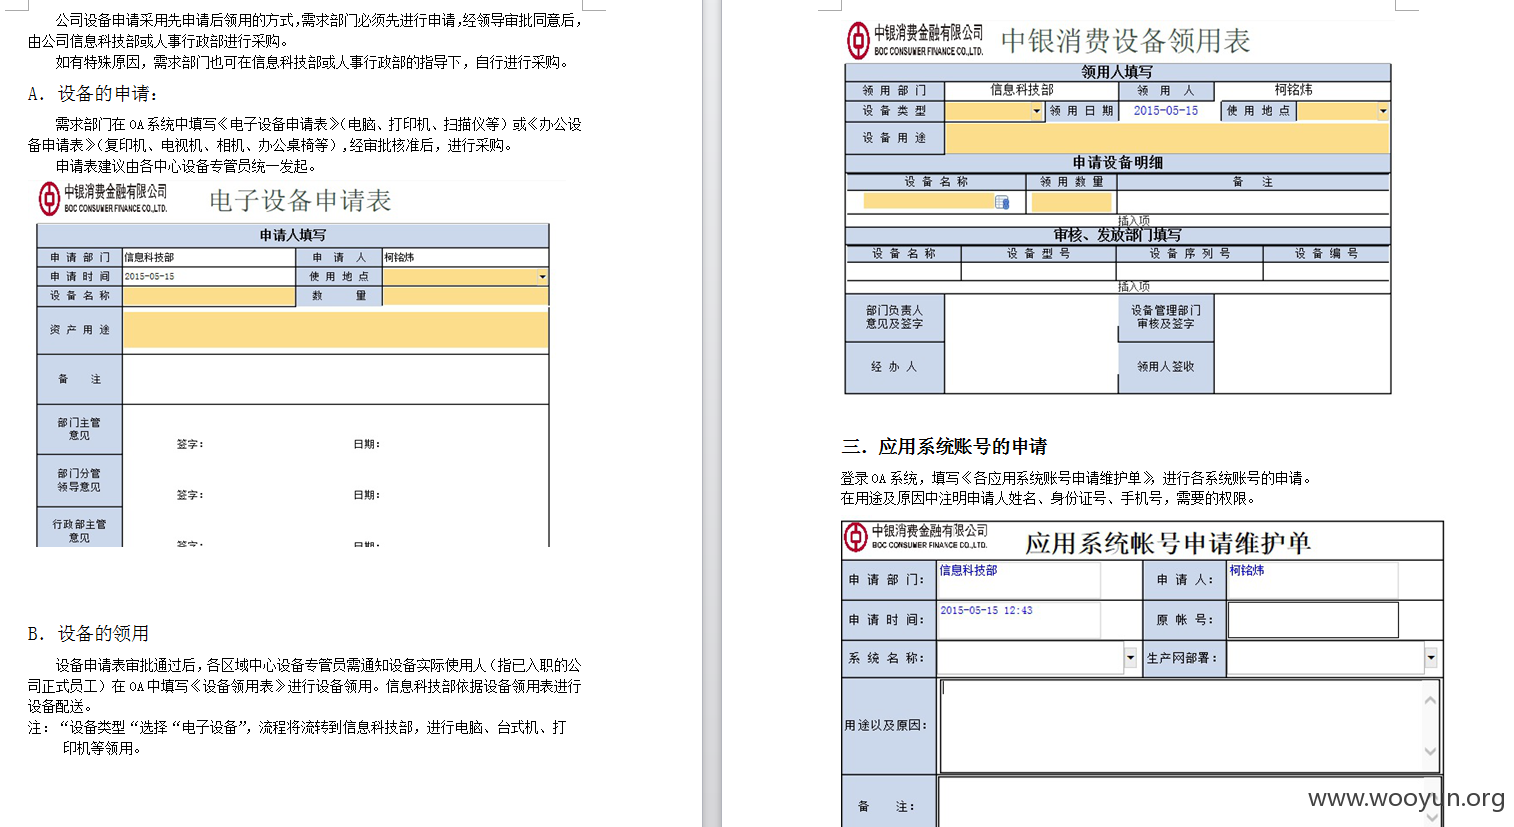This screenshot has height=827, width=1514.
Task: Click the 部门主管意见 cell
Action: click(x=80, y=429)
